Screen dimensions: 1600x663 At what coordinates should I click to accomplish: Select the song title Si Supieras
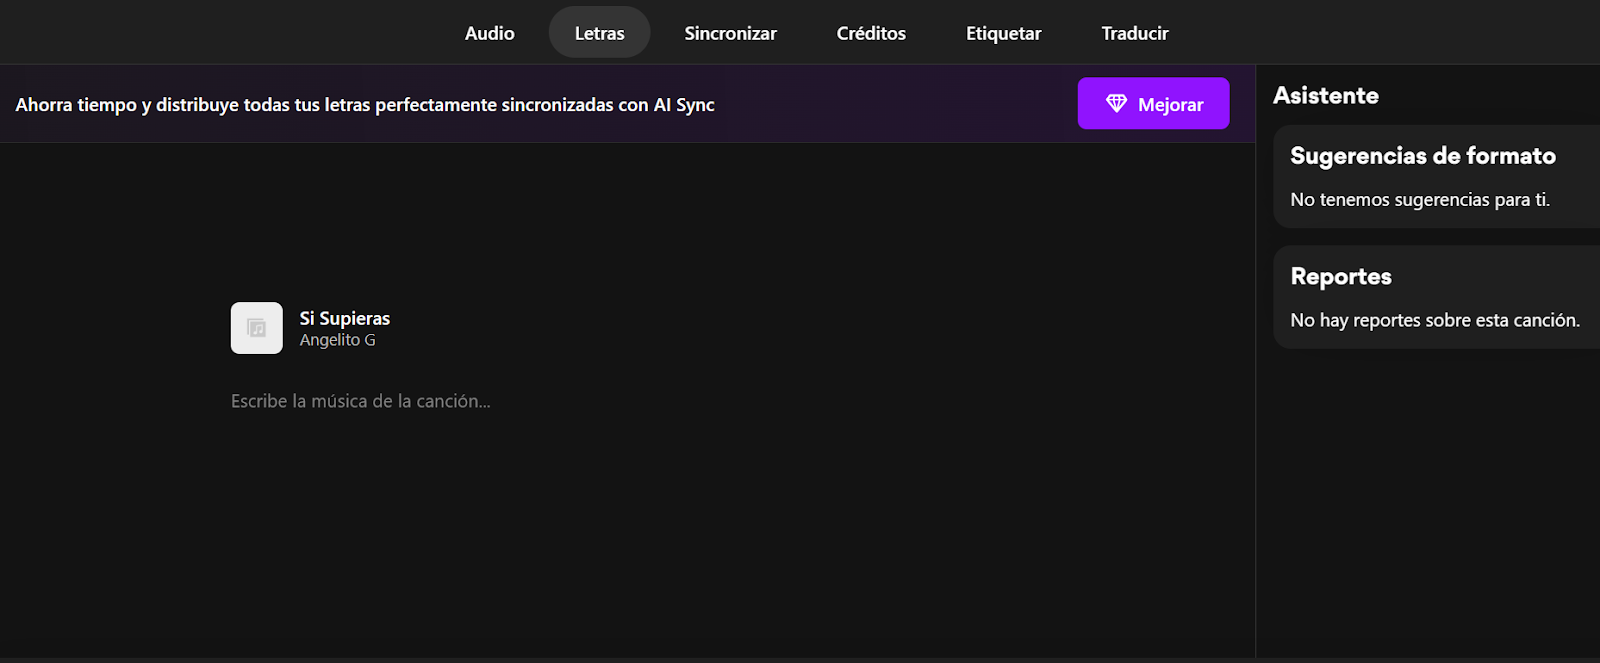coord(345,318)
